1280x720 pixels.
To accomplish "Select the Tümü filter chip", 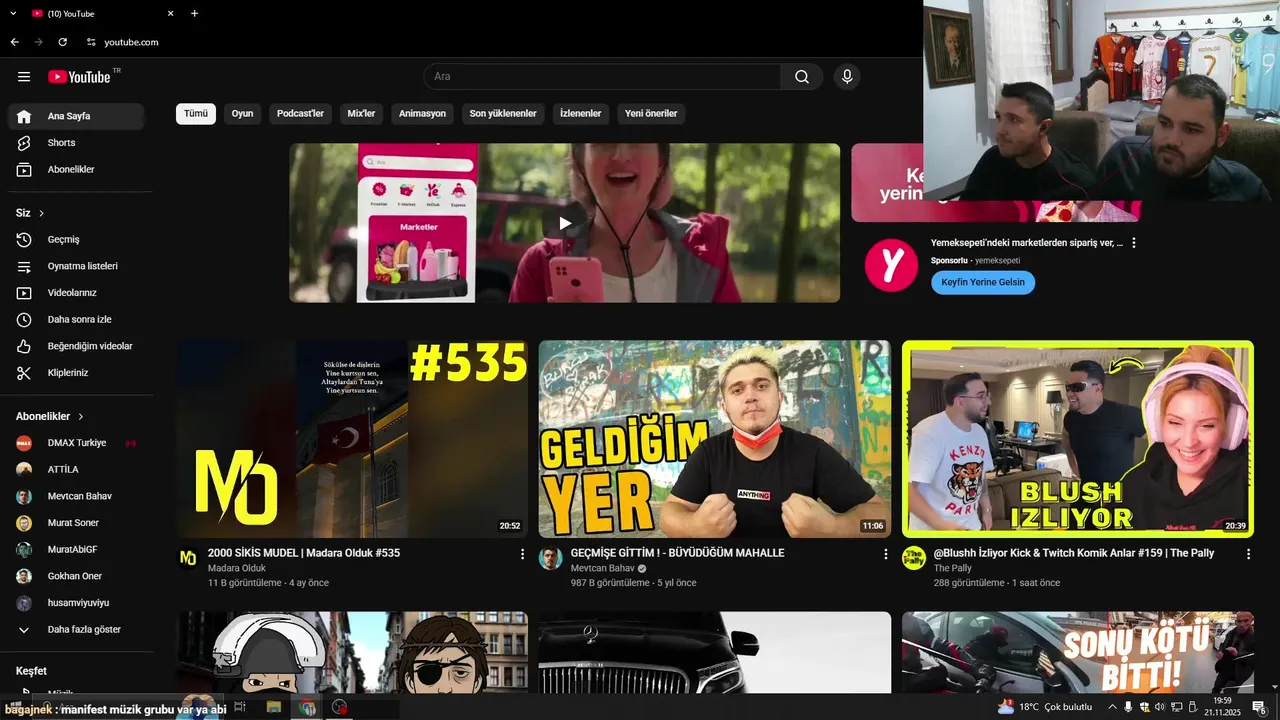I will (x=196, y=114).
